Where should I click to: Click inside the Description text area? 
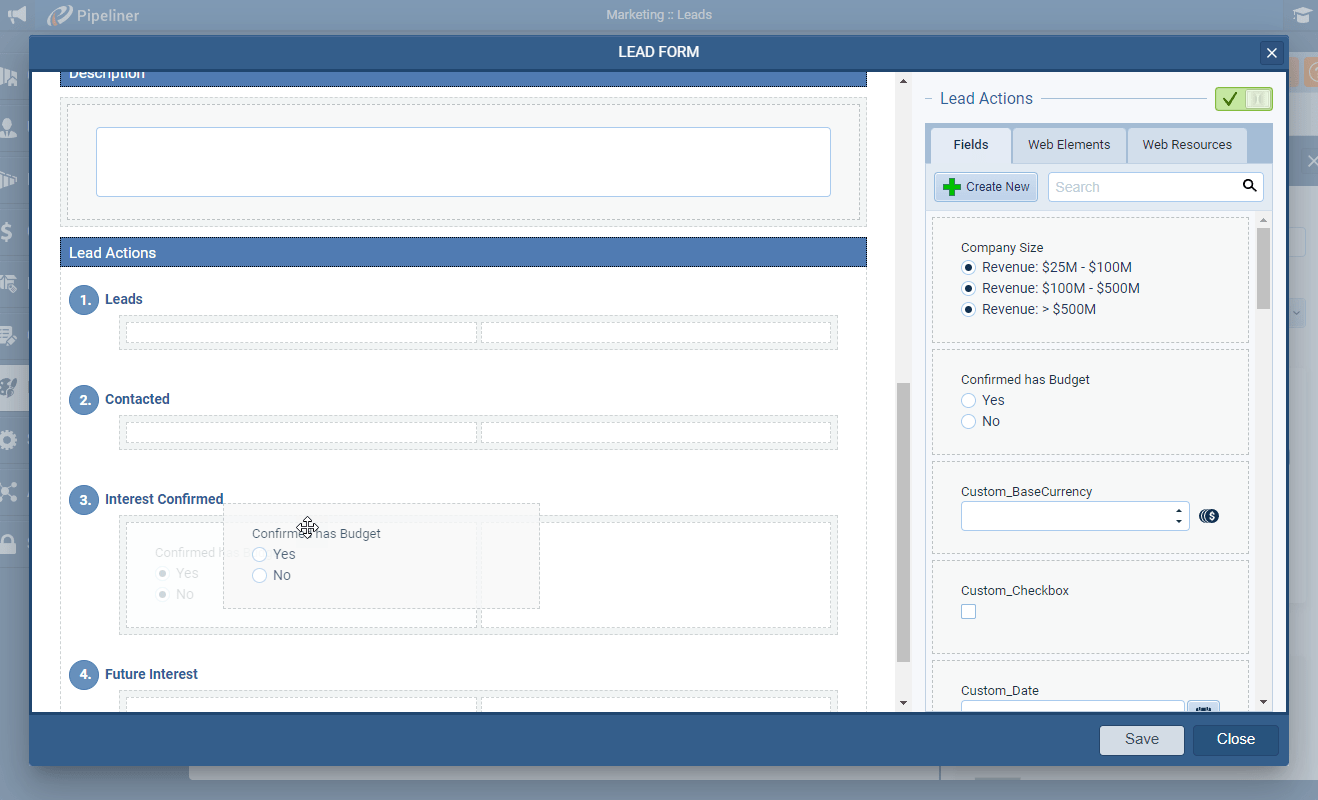pos(463,162)
